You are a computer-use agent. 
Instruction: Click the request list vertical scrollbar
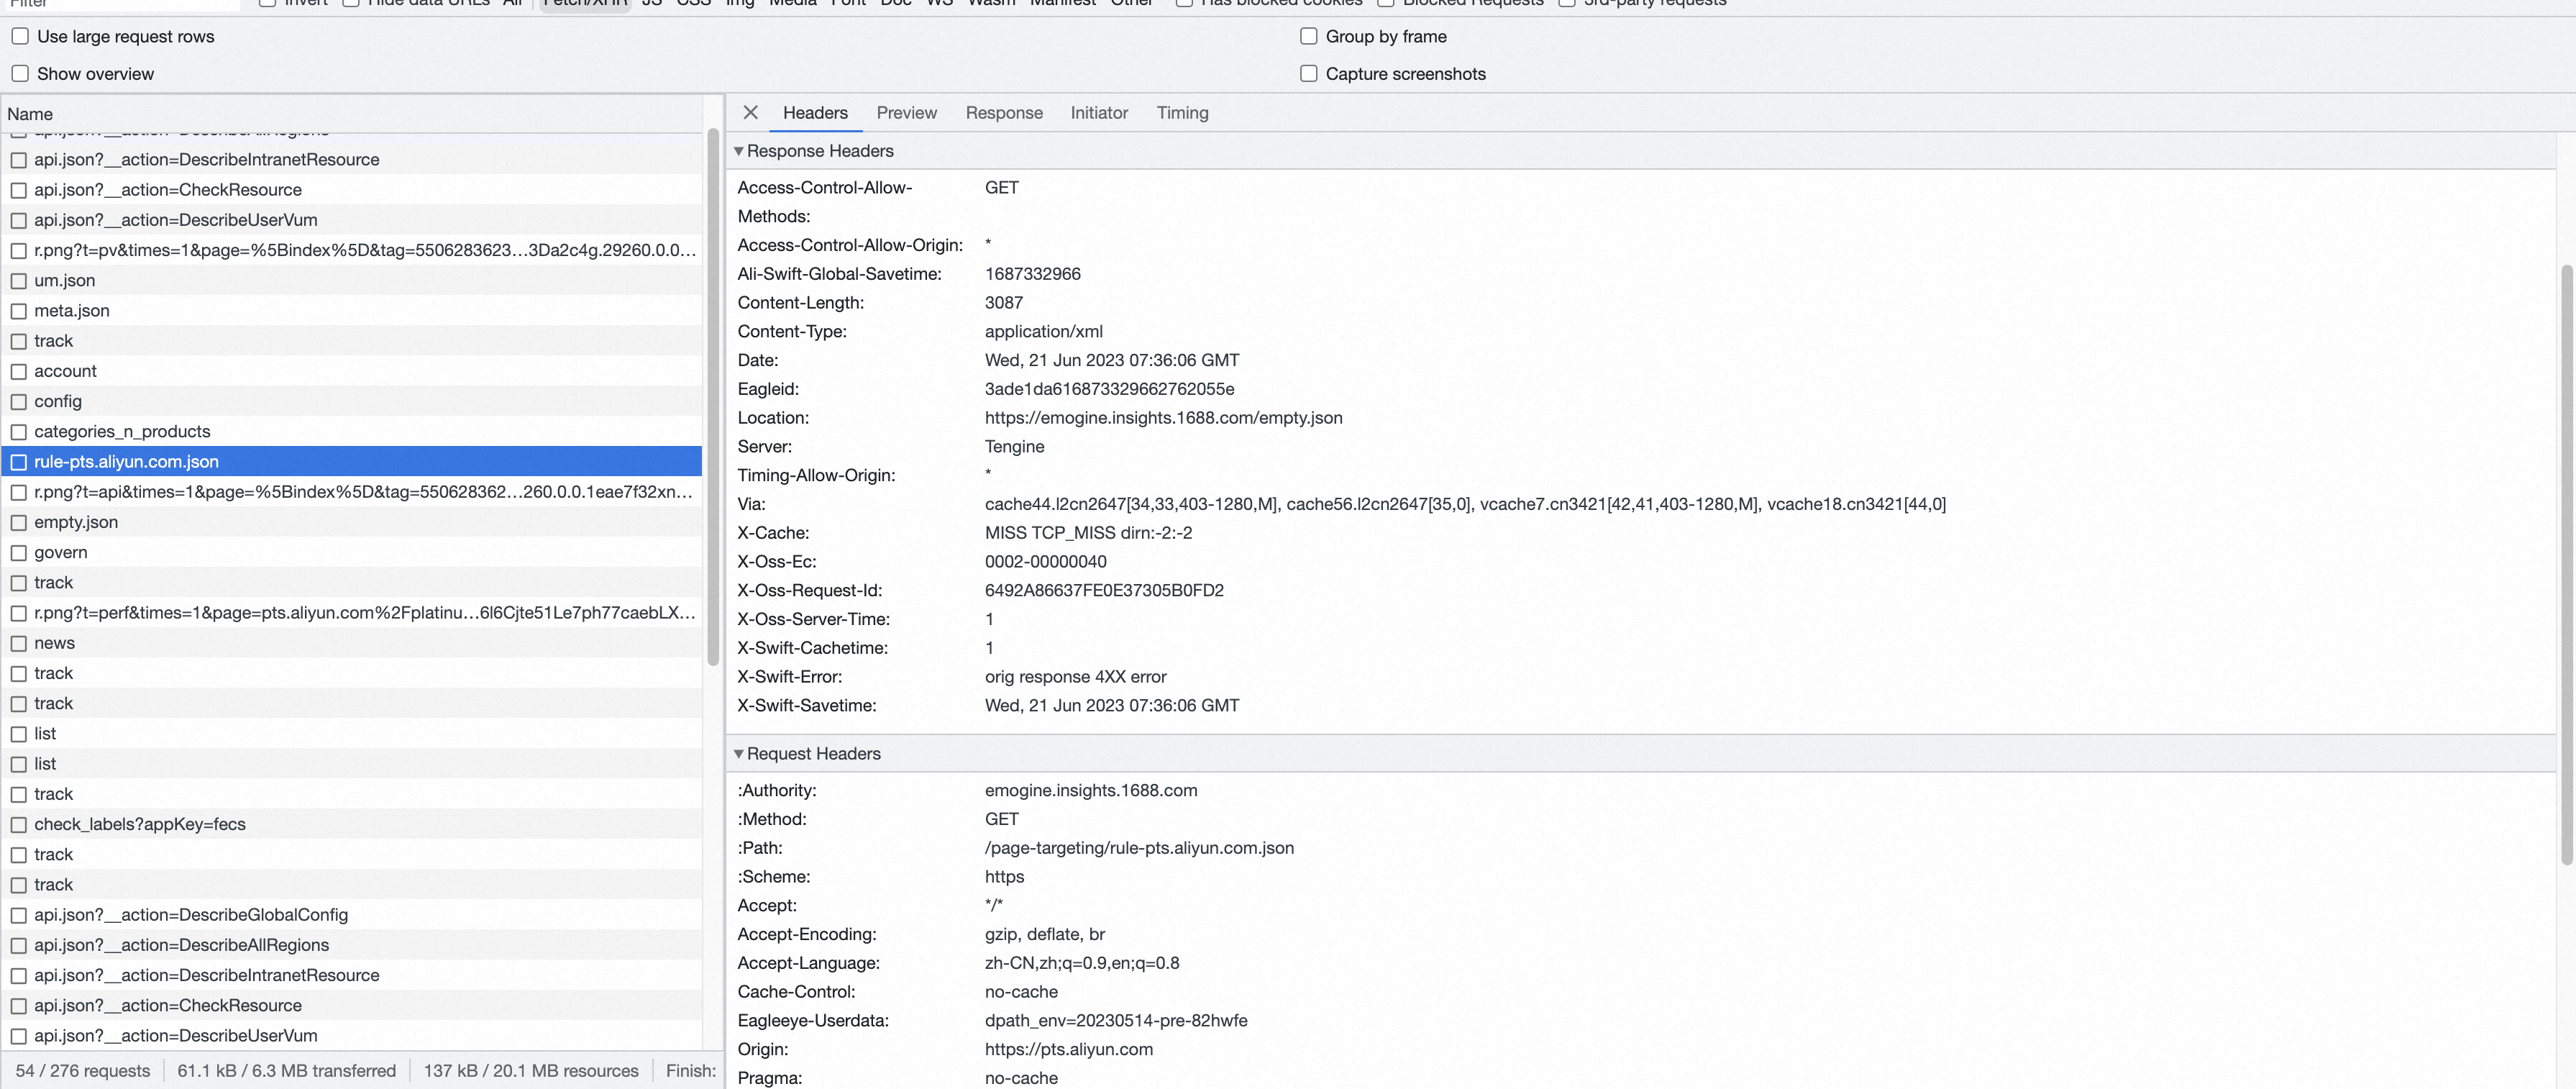713,400
